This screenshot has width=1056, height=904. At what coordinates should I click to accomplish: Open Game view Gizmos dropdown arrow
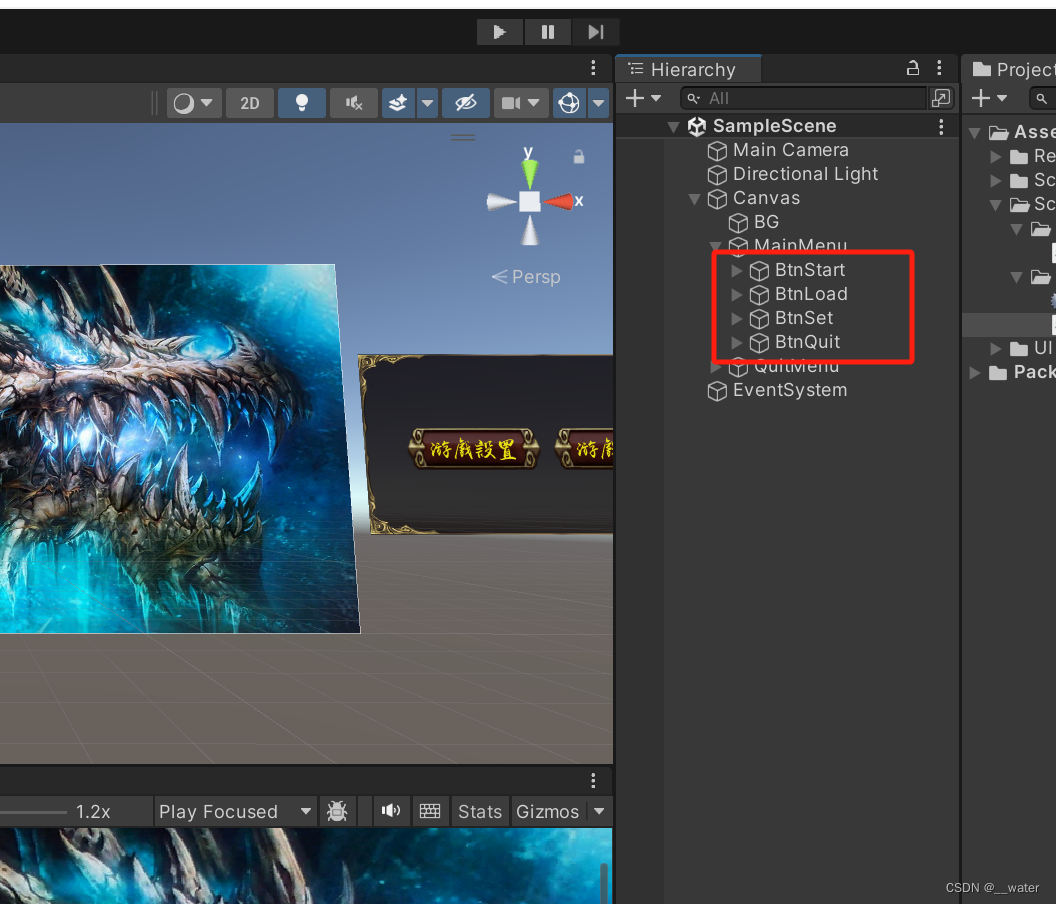[599, 811]
